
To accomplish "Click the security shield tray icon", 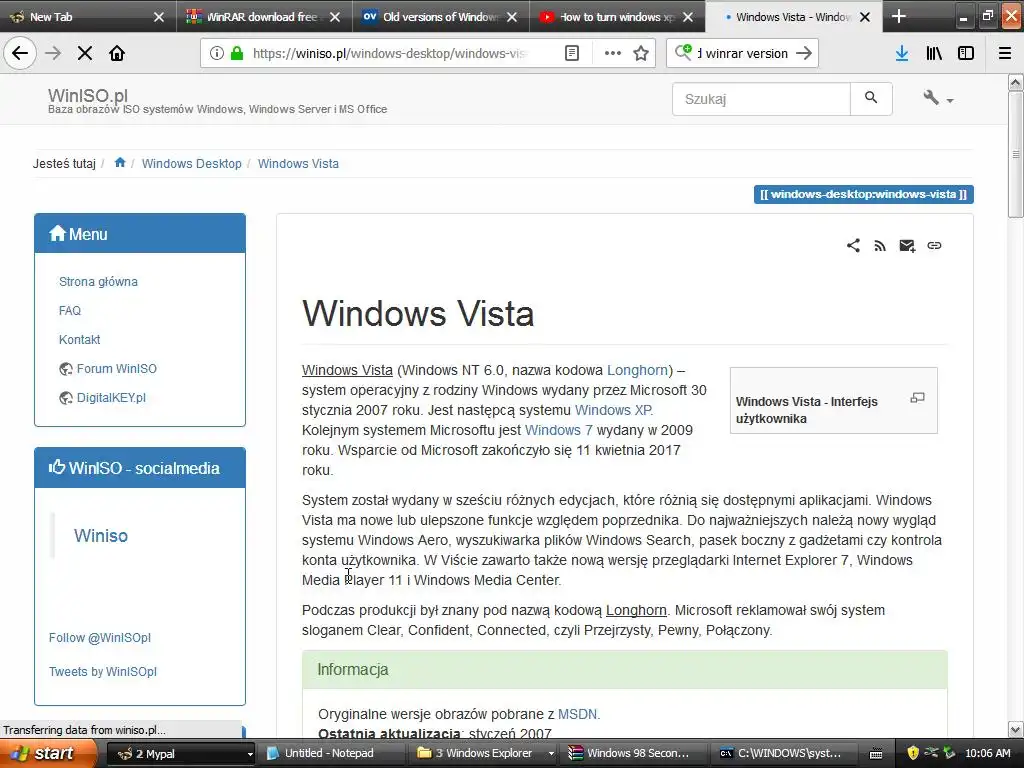I will tap(912, 753).
